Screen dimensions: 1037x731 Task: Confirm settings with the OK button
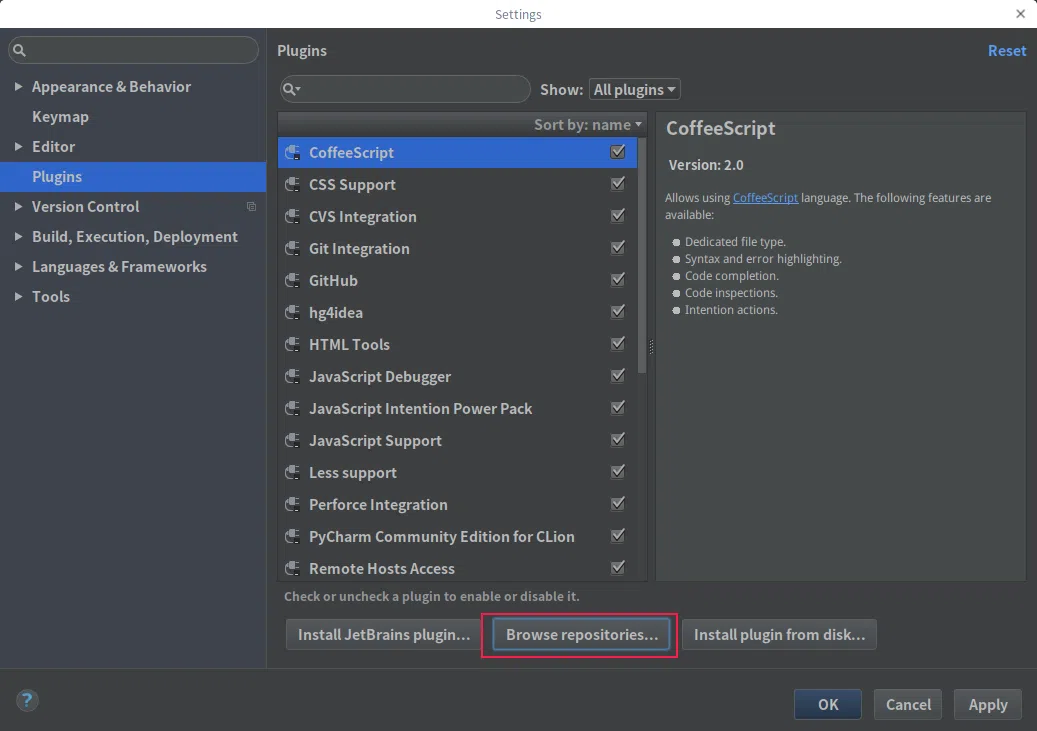pyautogui.click(x=827, y=705)
